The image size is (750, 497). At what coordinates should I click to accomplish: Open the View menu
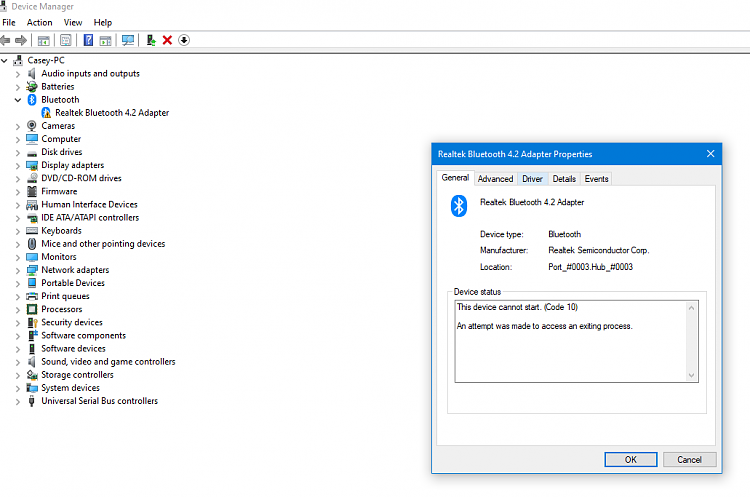click(73, 22)
